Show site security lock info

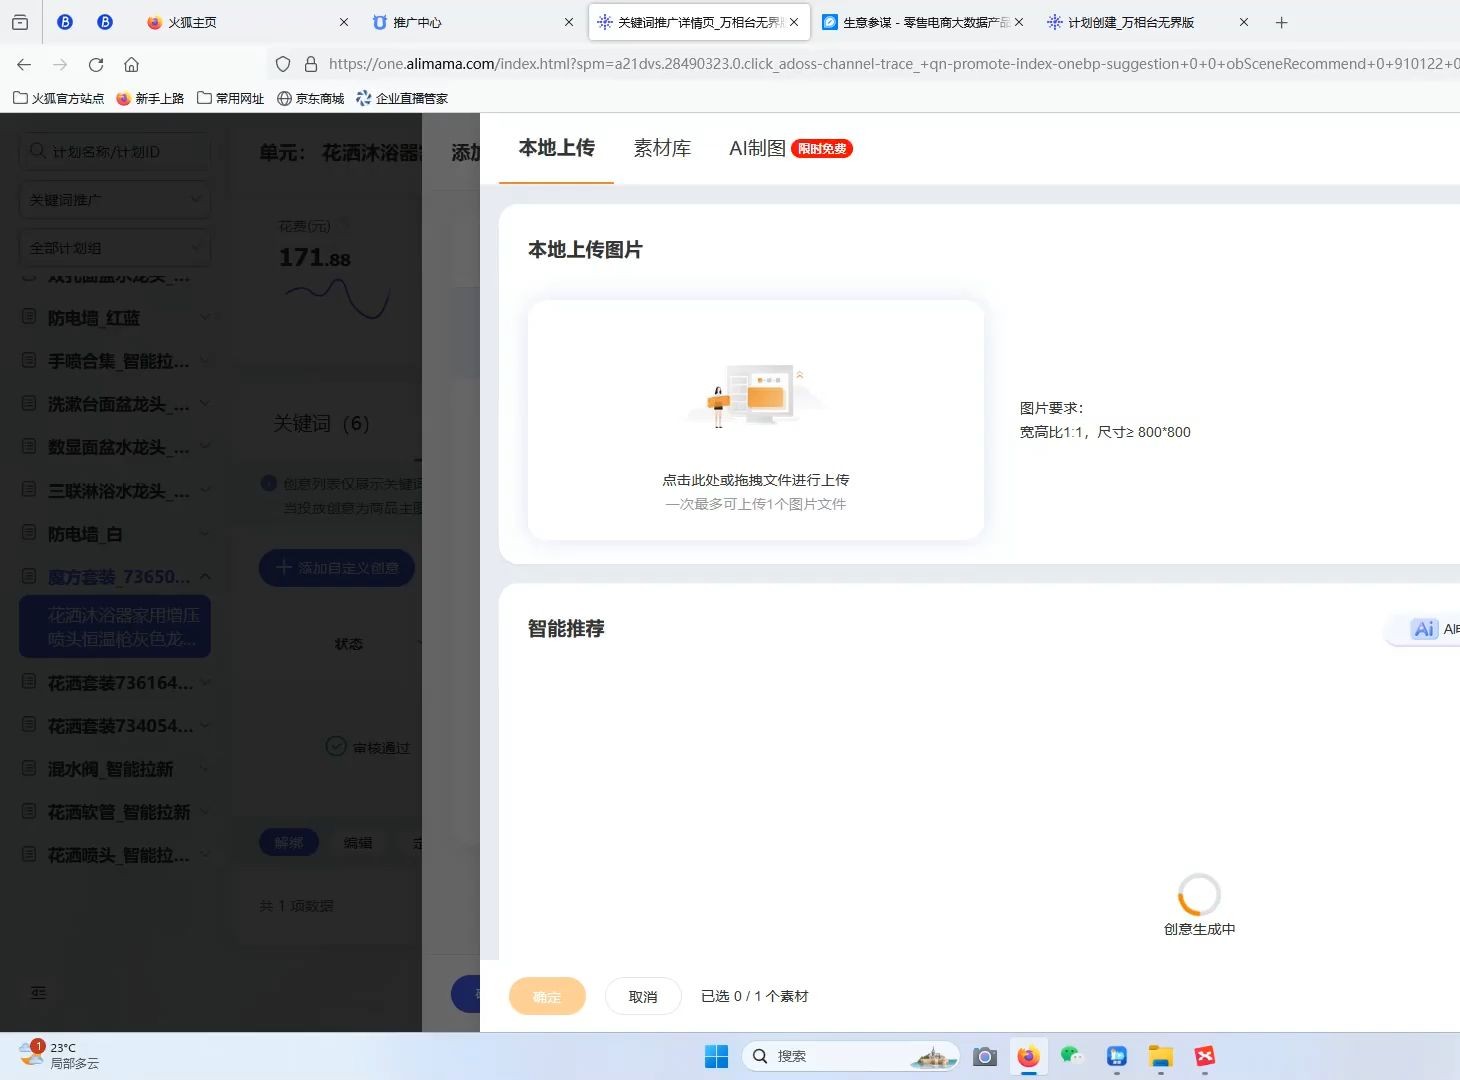(x=311, y=64)
